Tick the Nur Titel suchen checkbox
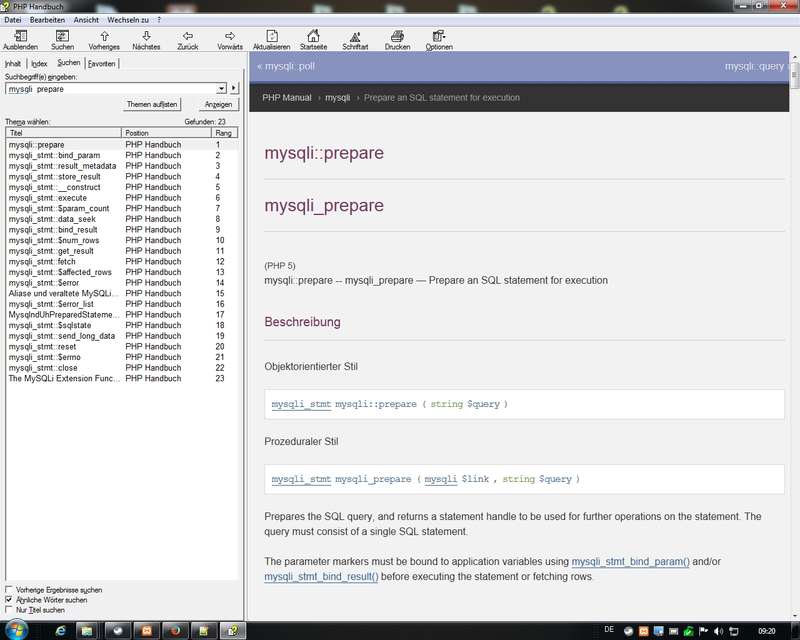Viewport: 800px width, 640px height. (x=10, y=609)
